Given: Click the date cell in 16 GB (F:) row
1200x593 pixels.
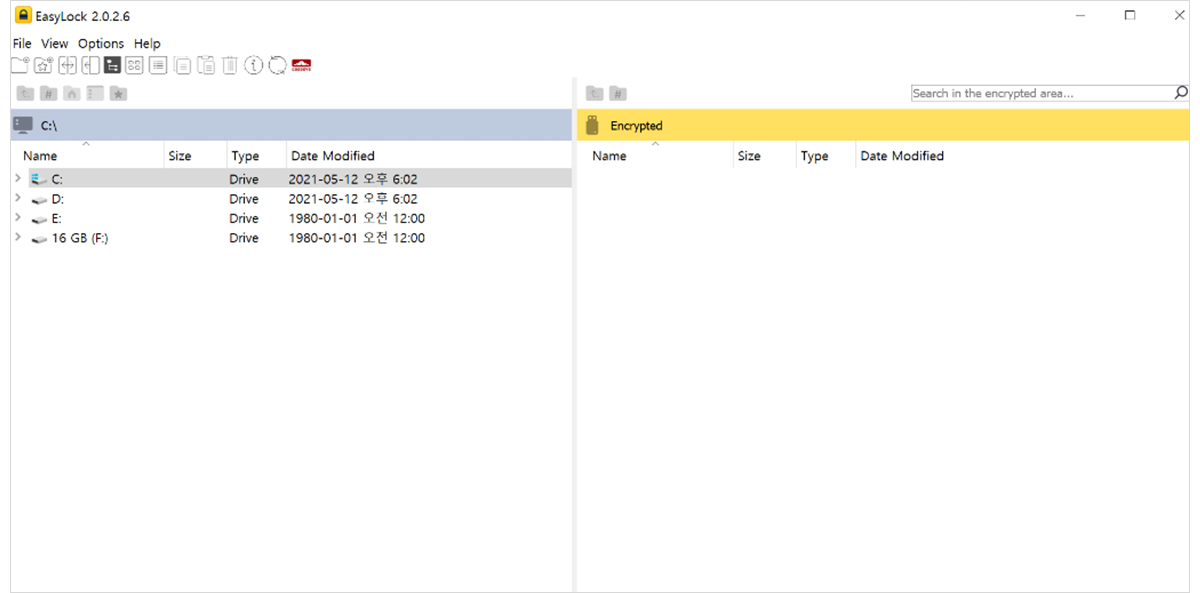Looking at the screenshot, I should point(356,238).
